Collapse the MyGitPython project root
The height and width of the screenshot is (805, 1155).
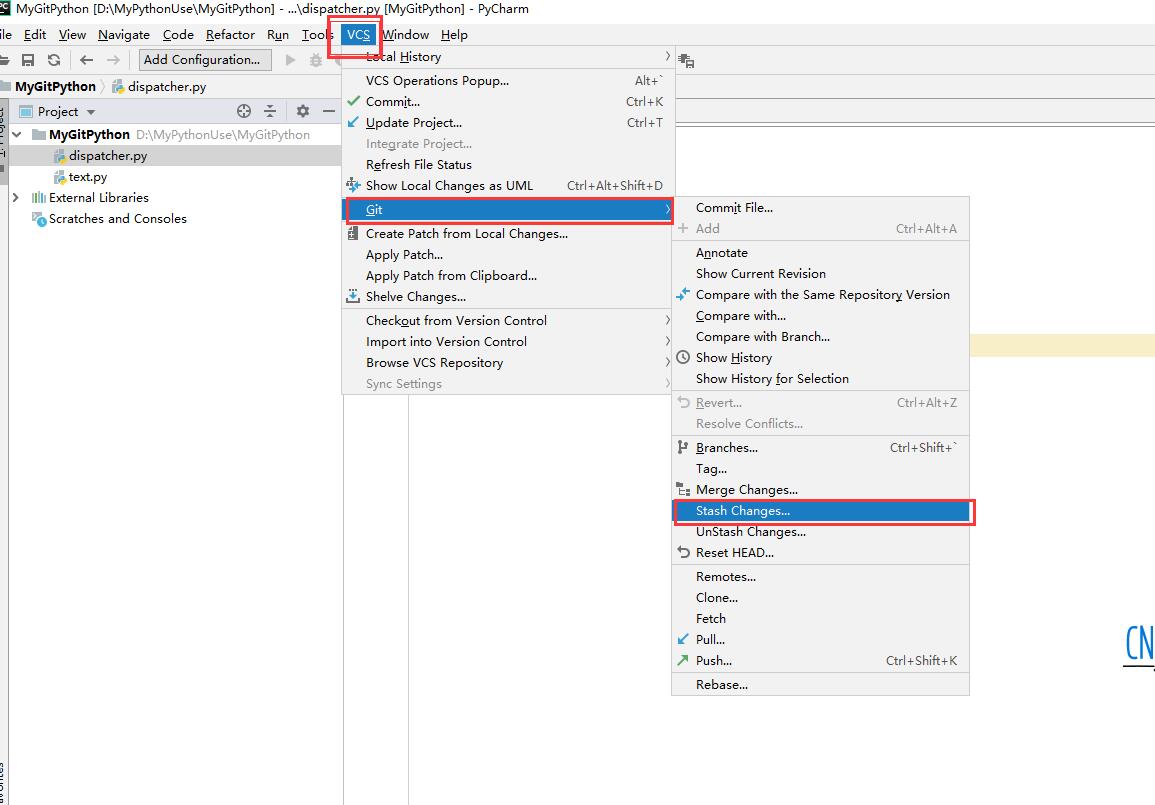[16, 135]
